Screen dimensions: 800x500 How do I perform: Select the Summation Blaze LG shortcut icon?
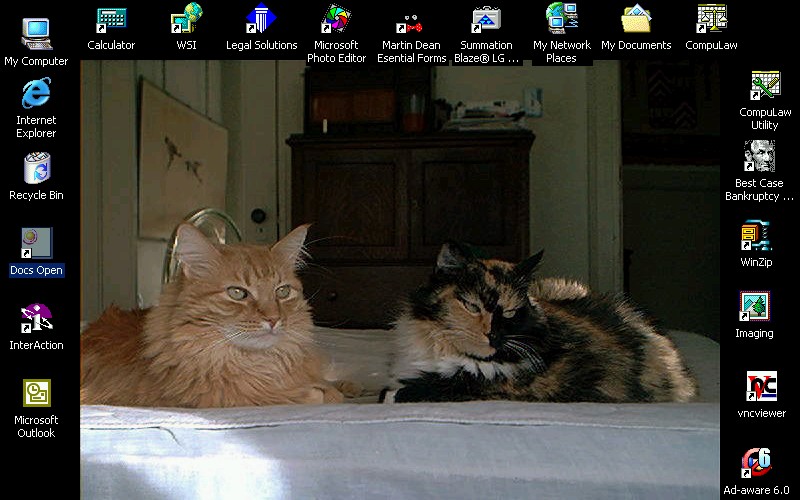[x=486, y=19]
